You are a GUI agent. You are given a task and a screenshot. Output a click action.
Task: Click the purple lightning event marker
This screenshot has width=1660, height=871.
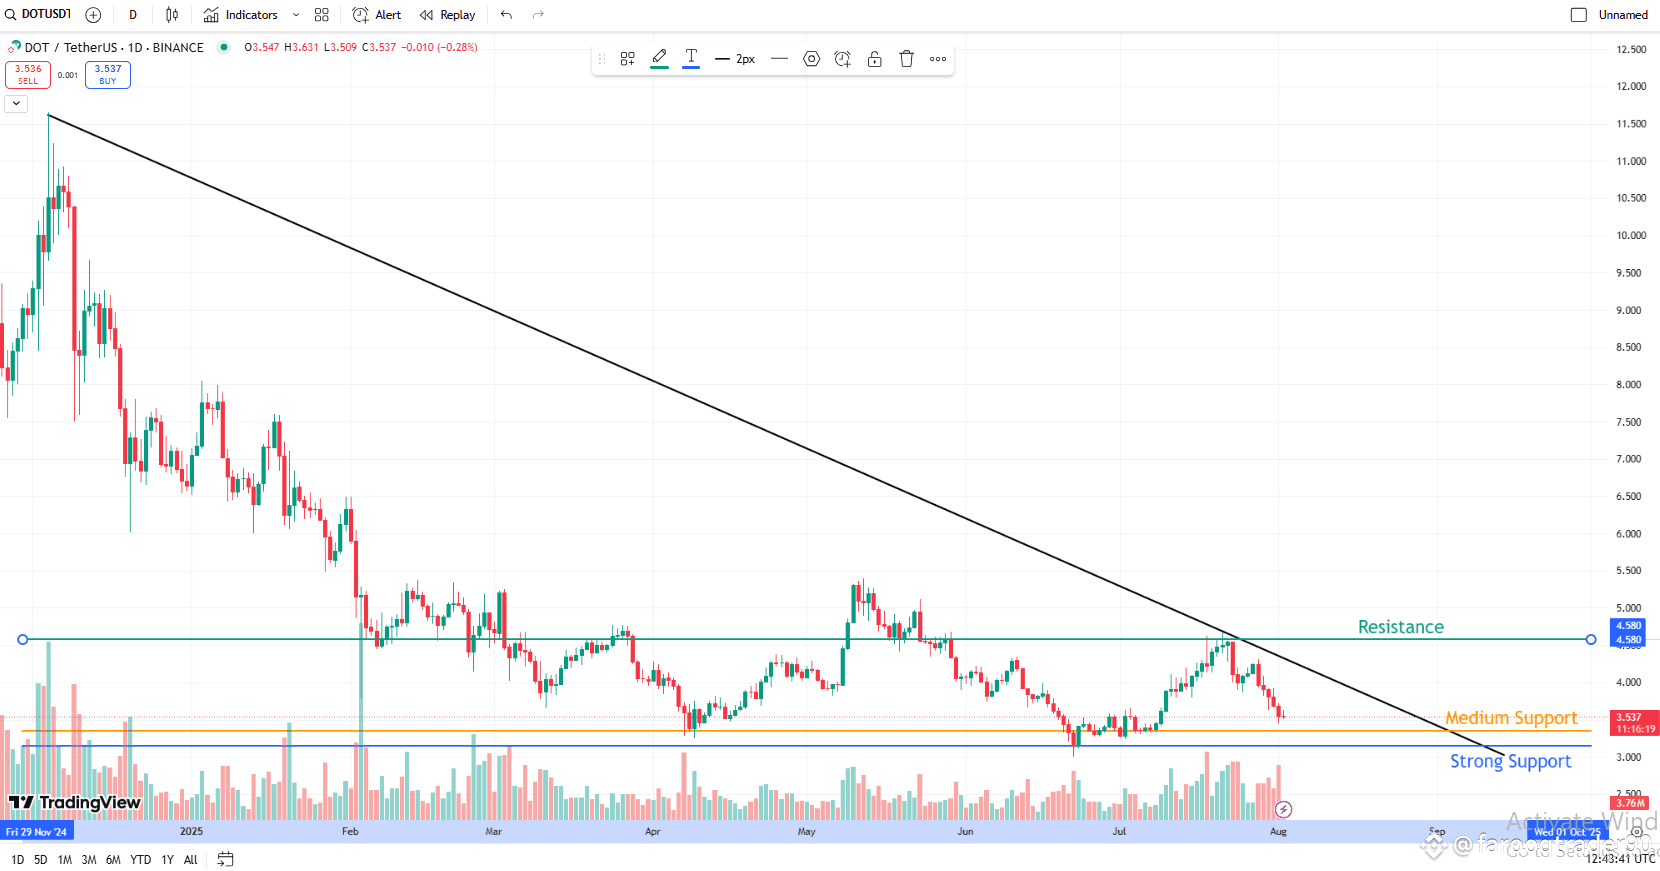pos(1284,809)
